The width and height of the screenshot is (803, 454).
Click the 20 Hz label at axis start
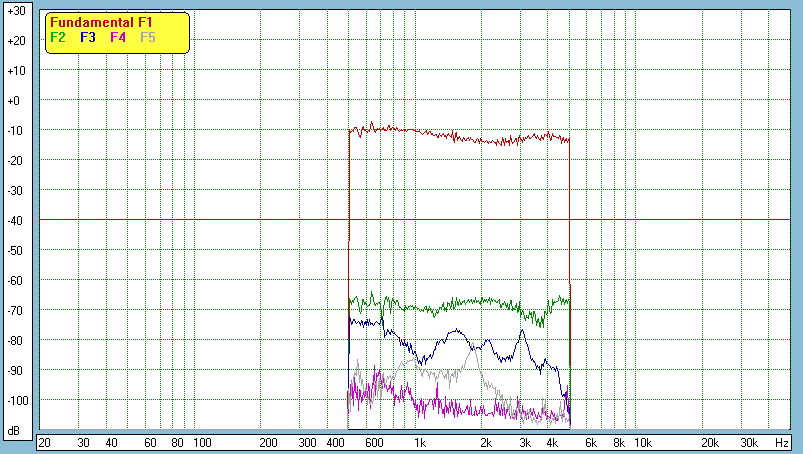[44, 442]
